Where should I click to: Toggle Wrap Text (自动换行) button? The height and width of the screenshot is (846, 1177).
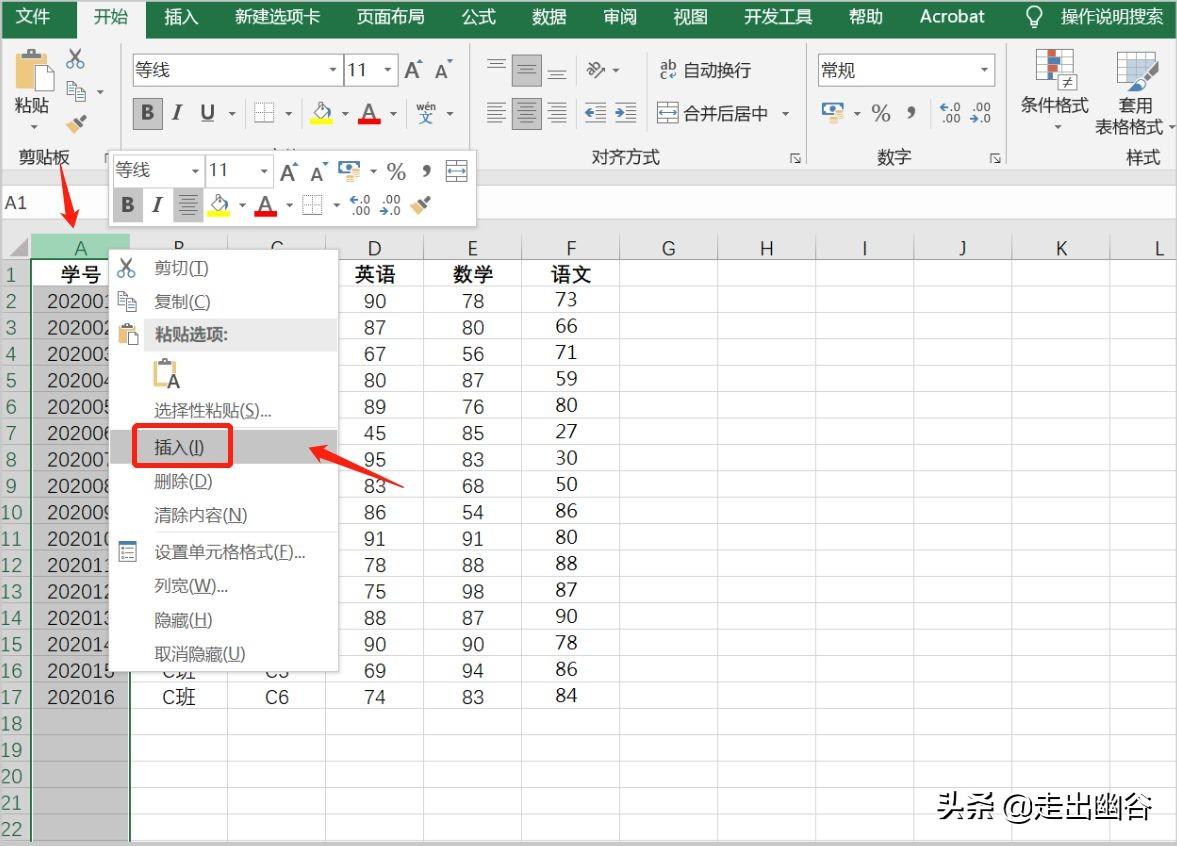705,70
